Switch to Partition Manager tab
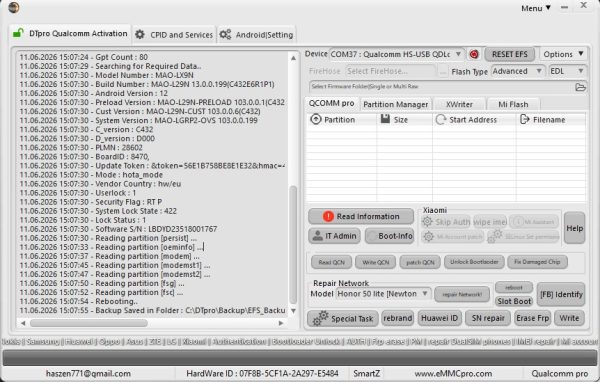This screenshot has width=600, height=382. [396, 104]
